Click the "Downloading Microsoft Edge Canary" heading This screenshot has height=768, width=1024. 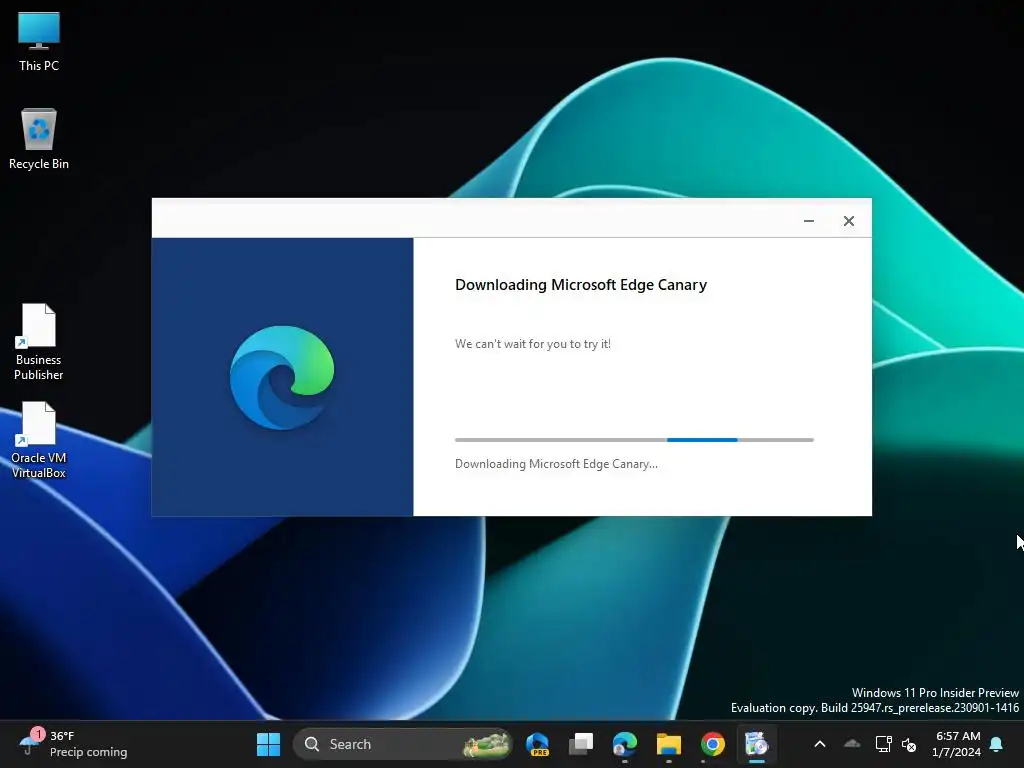(581, 285)
